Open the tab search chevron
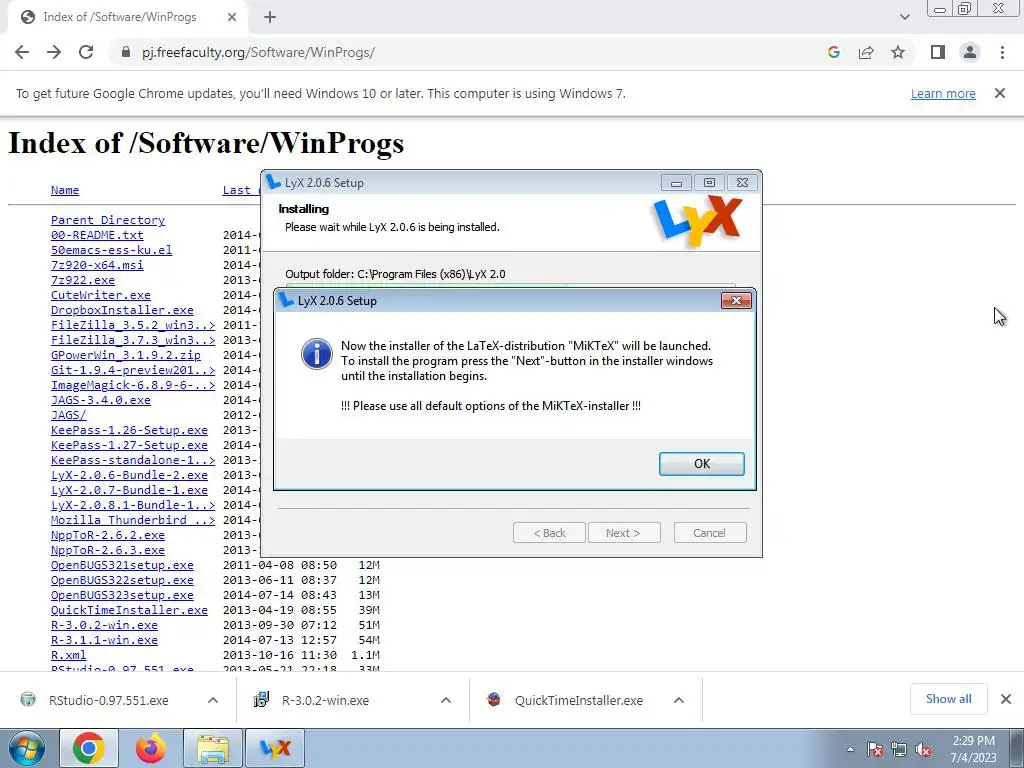1024x768 pixels. coord(904,17)
